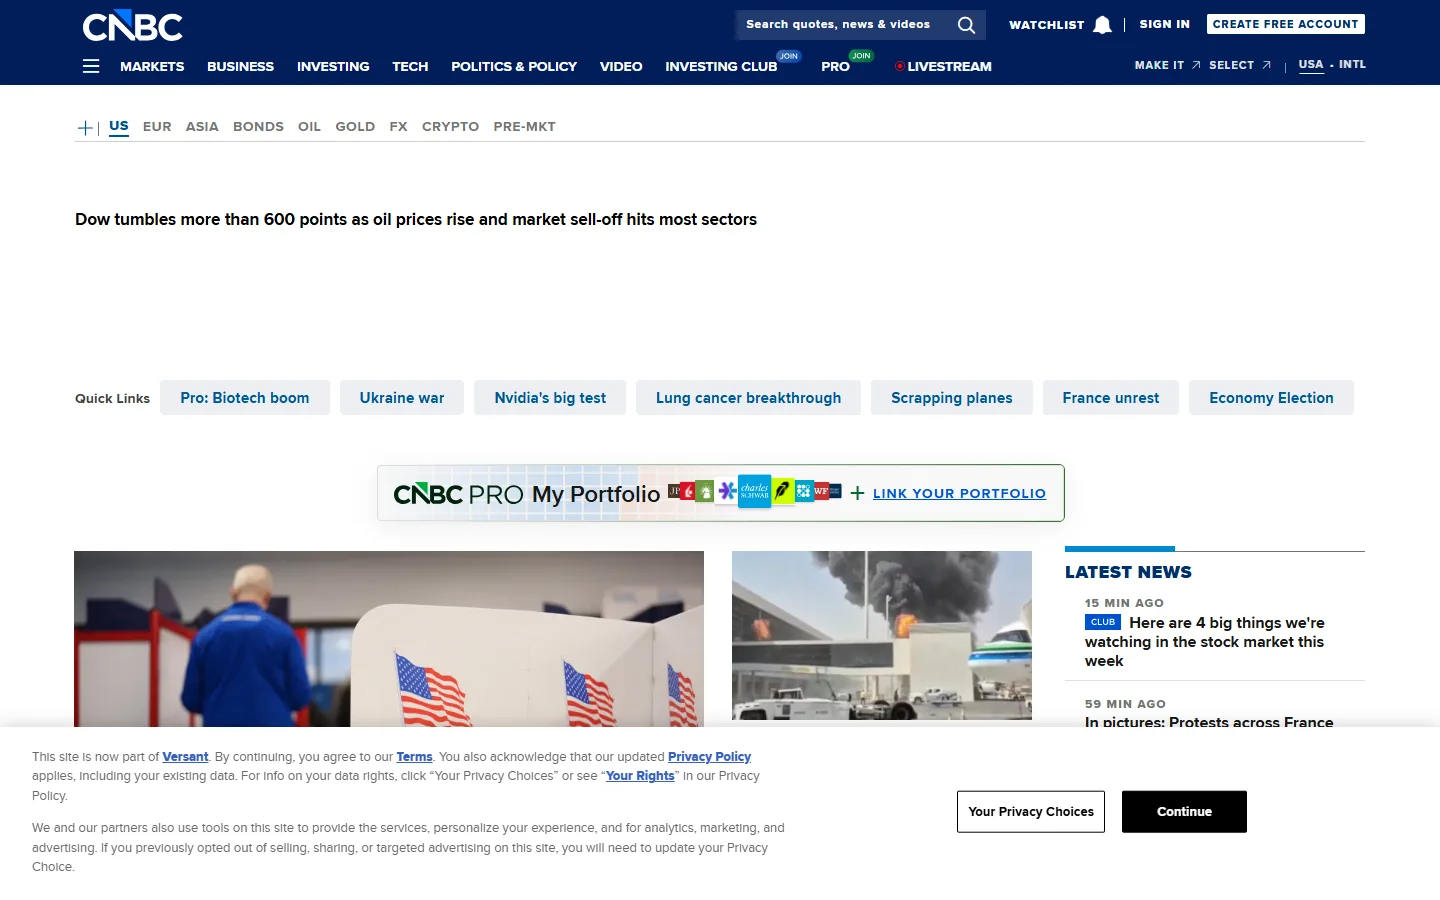Select the FX markets tab

pos(398,127)
